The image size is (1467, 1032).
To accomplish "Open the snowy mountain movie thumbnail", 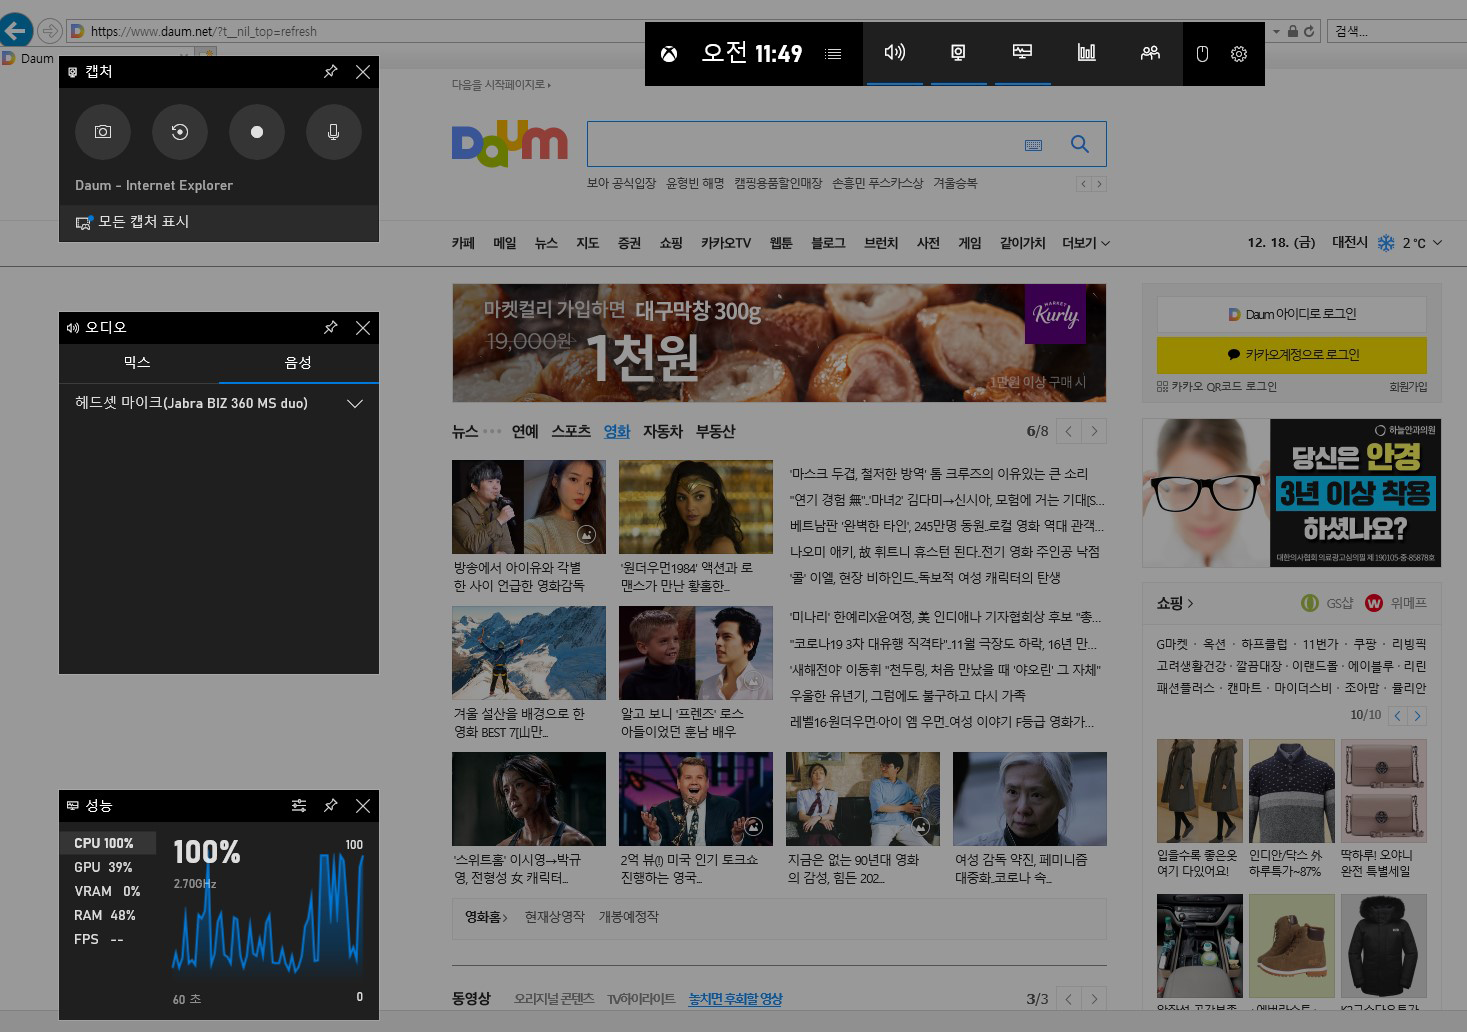I will click(x=529, y=653).
